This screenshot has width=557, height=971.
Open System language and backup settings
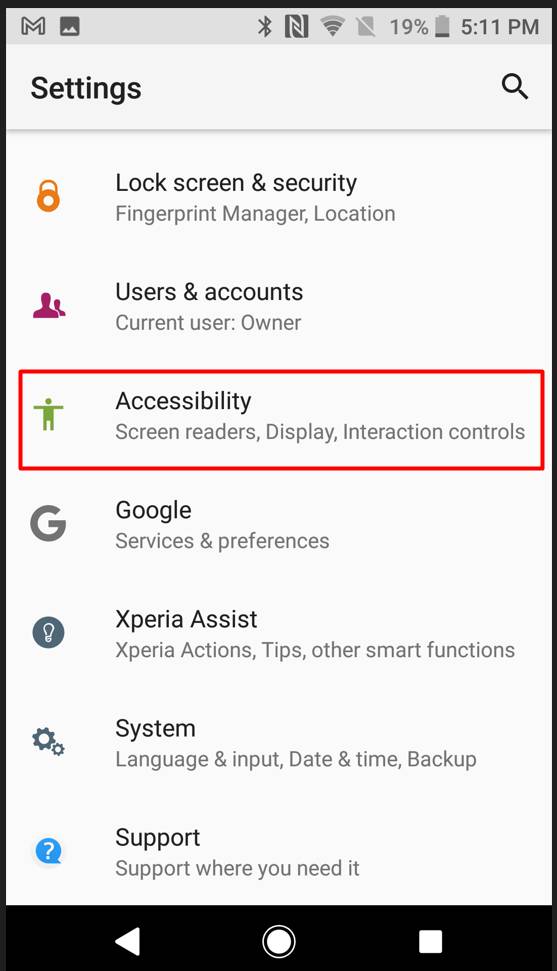pos(279,742)
